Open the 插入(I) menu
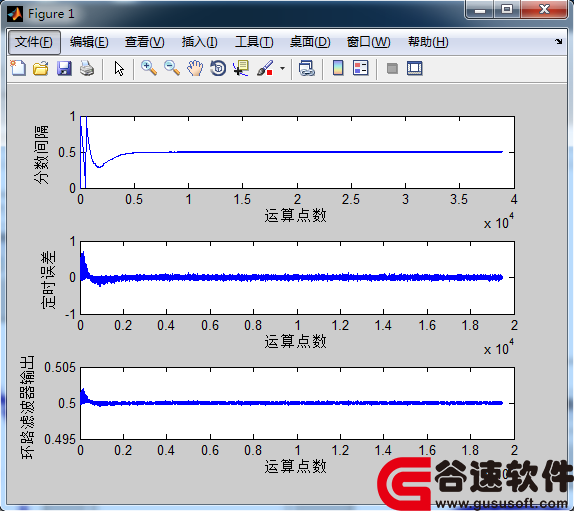This screenshot has height=511, width=574. point(200,42)
